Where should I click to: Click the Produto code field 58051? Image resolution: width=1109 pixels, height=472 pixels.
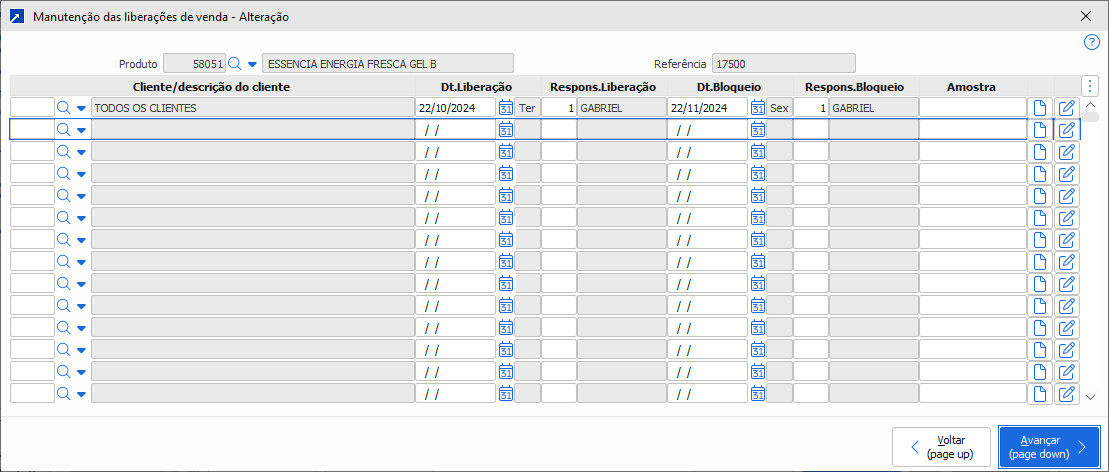tap(194, 64)
